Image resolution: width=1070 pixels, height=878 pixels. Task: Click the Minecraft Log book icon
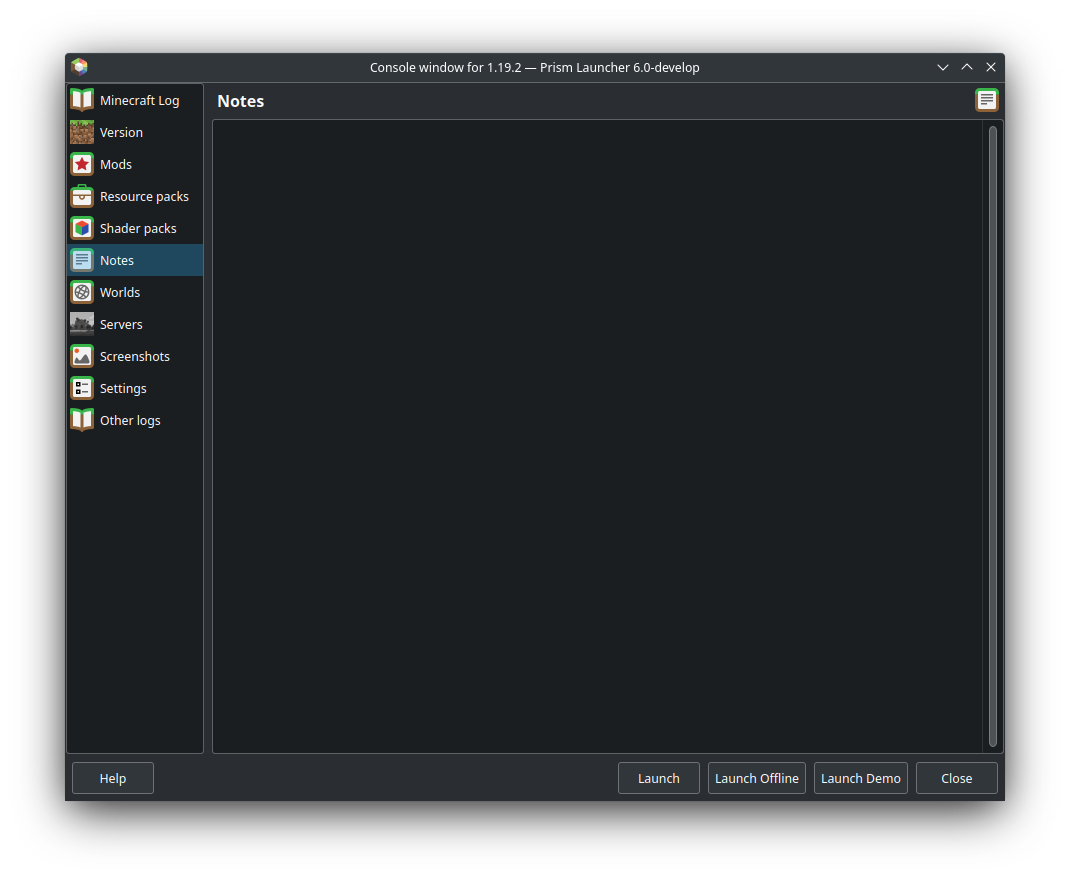[82, 100]
